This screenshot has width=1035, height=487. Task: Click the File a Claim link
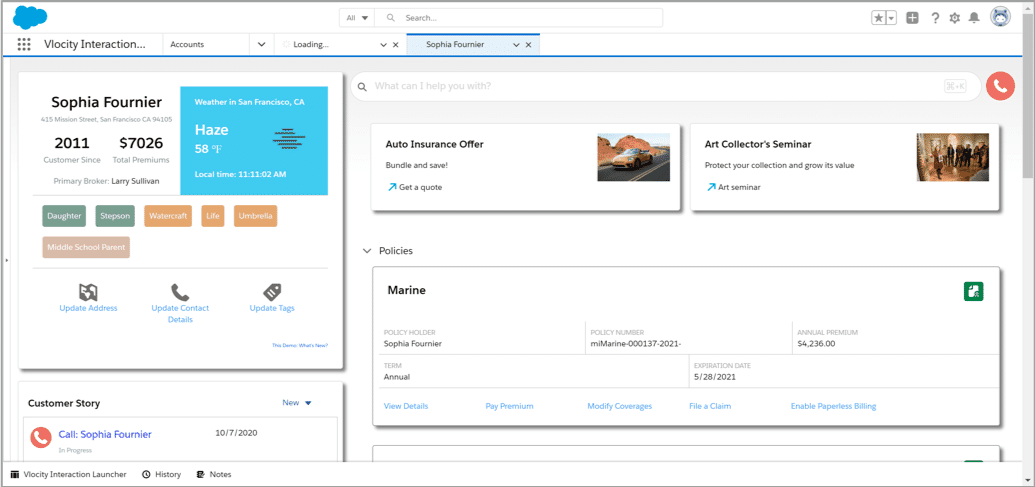(x=710, y=406)
